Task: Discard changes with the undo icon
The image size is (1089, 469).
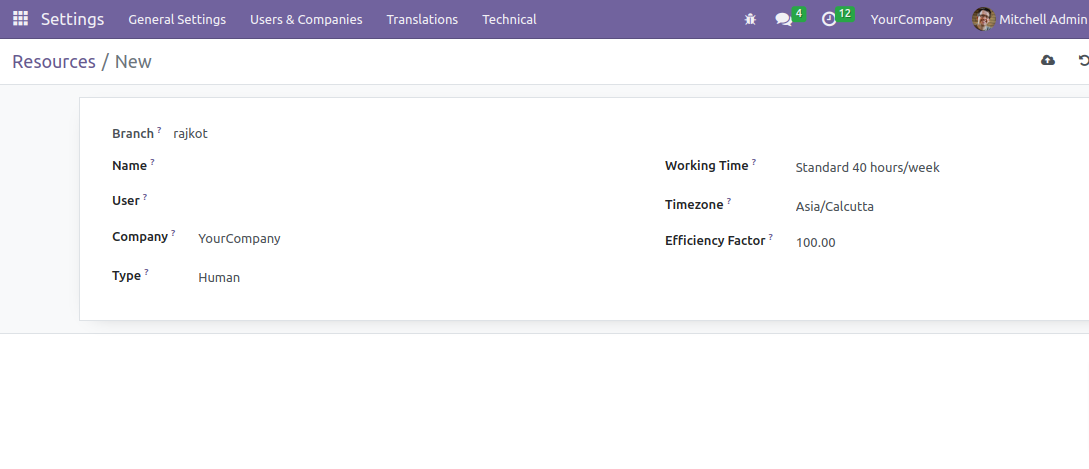Action: (x=1083, y=60)
